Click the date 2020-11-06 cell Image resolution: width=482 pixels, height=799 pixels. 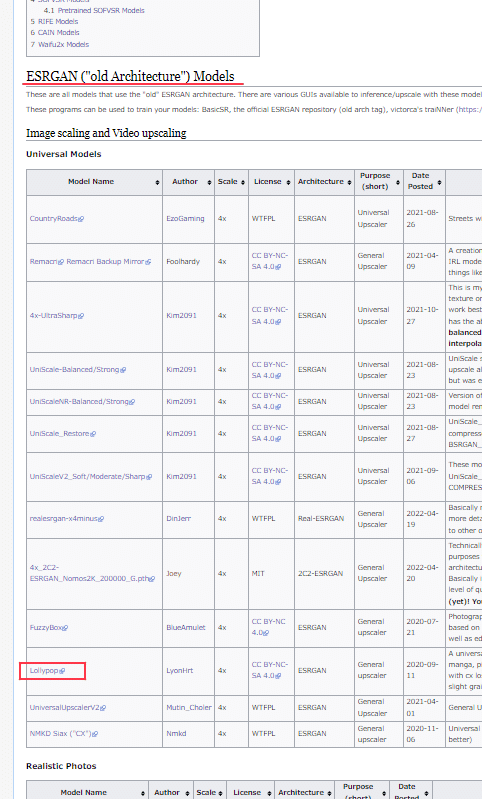click(x=422, y=734)
